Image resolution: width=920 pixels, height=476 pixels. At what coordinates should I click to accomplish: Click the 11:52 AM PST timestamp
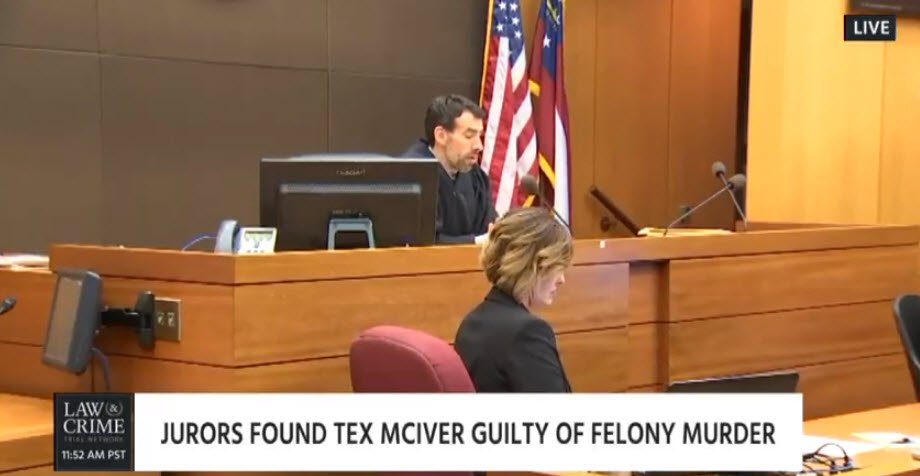[x=94, y=454]
